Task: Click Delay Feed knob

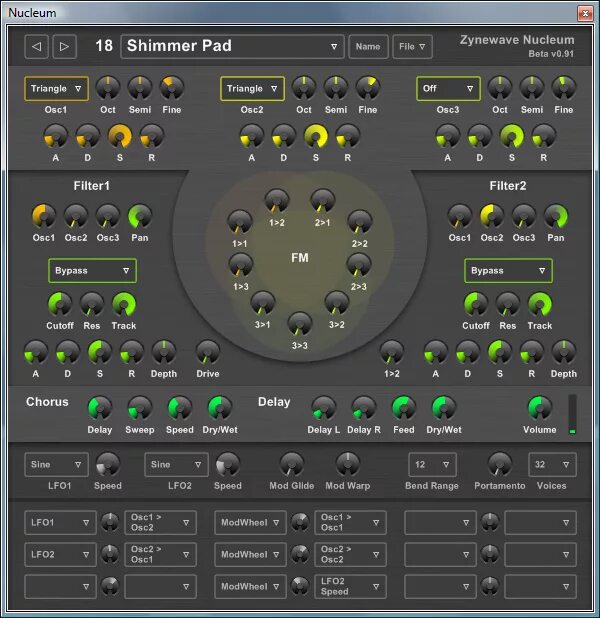Action: point(404,408)
